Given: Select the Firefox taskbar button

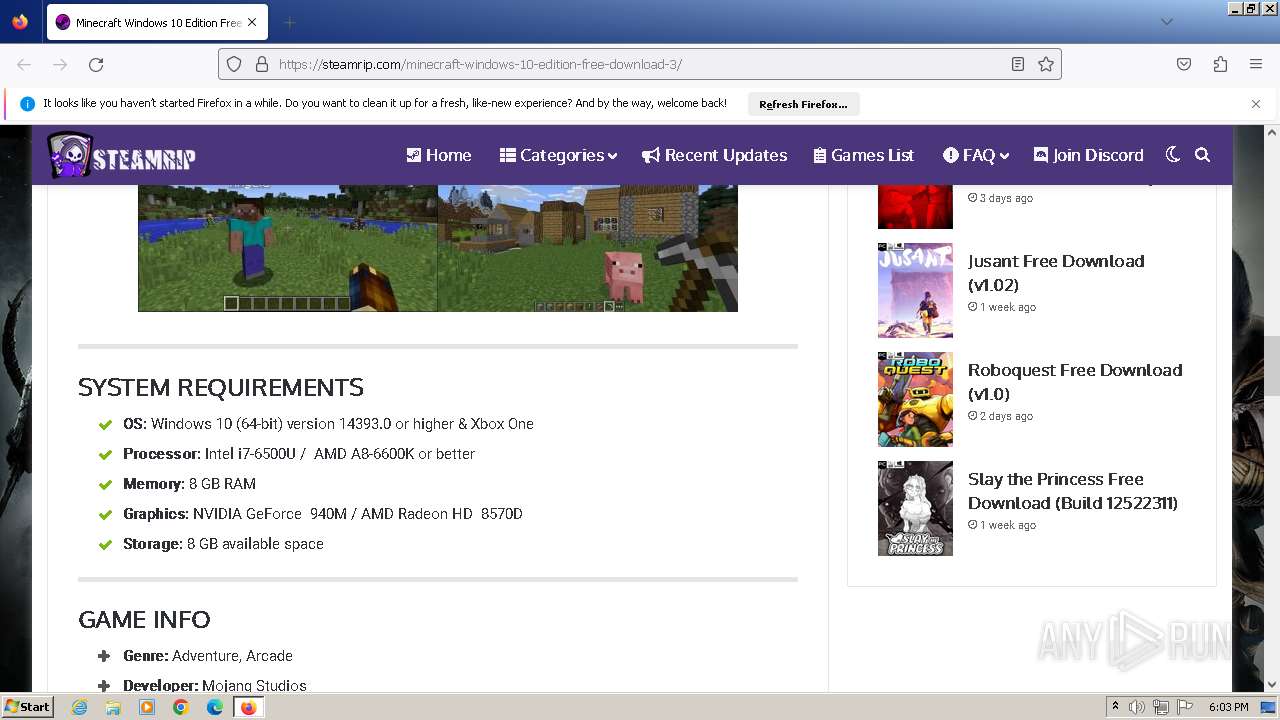Looking at the screenshot, I should 248,707.
